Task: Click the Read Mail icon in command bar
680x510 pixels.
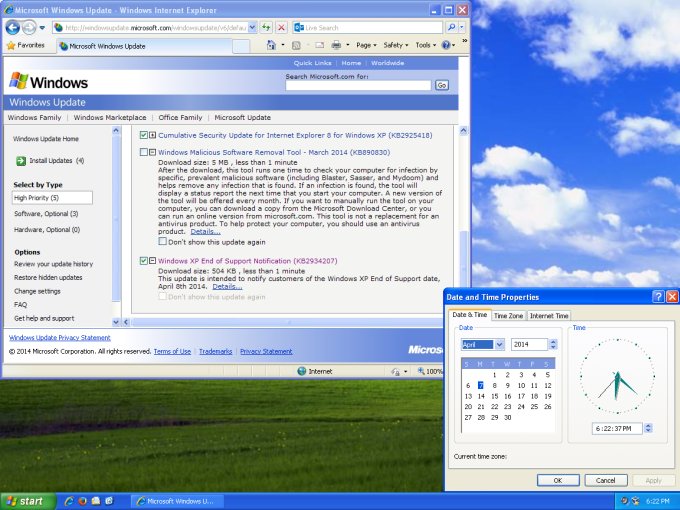Action: (x=320, y=45)
